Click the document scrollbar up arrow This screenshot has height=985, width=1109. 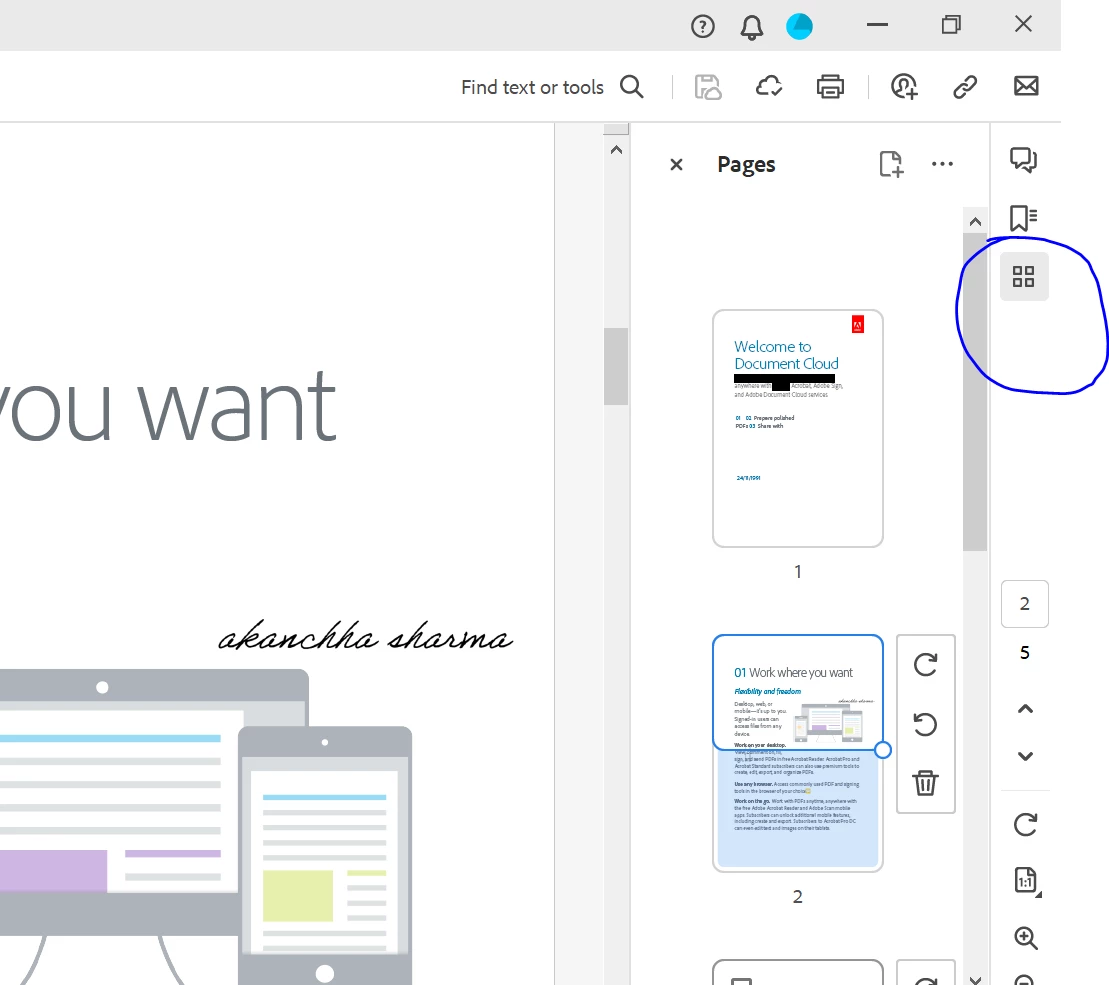click(616, 150)
